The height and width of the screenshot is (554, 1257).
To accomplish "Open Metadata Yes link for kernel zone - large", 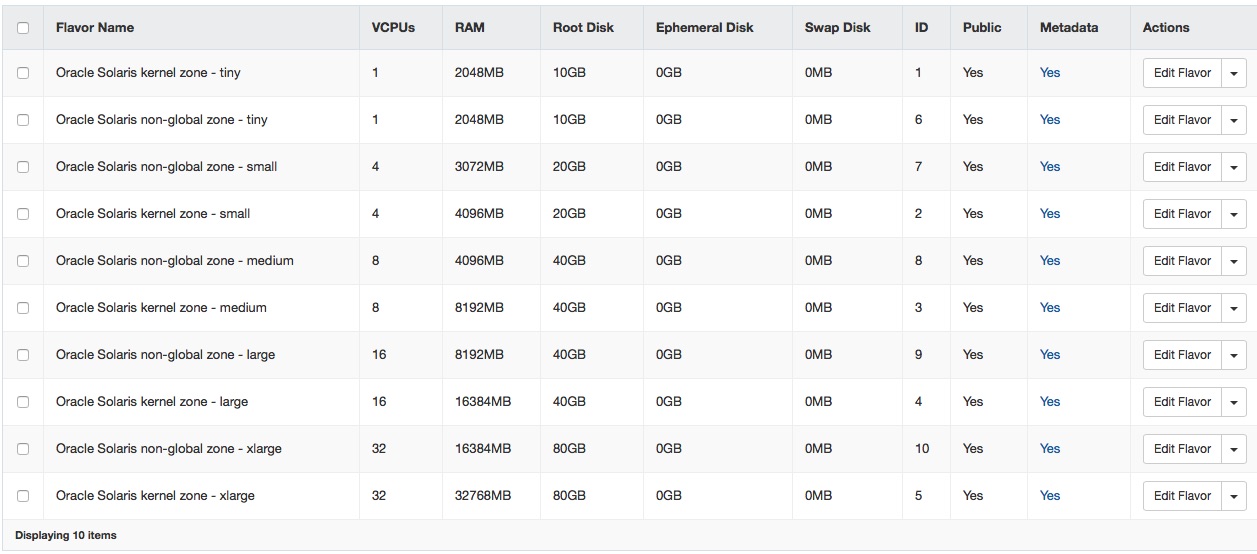I will coord(1050,402).
